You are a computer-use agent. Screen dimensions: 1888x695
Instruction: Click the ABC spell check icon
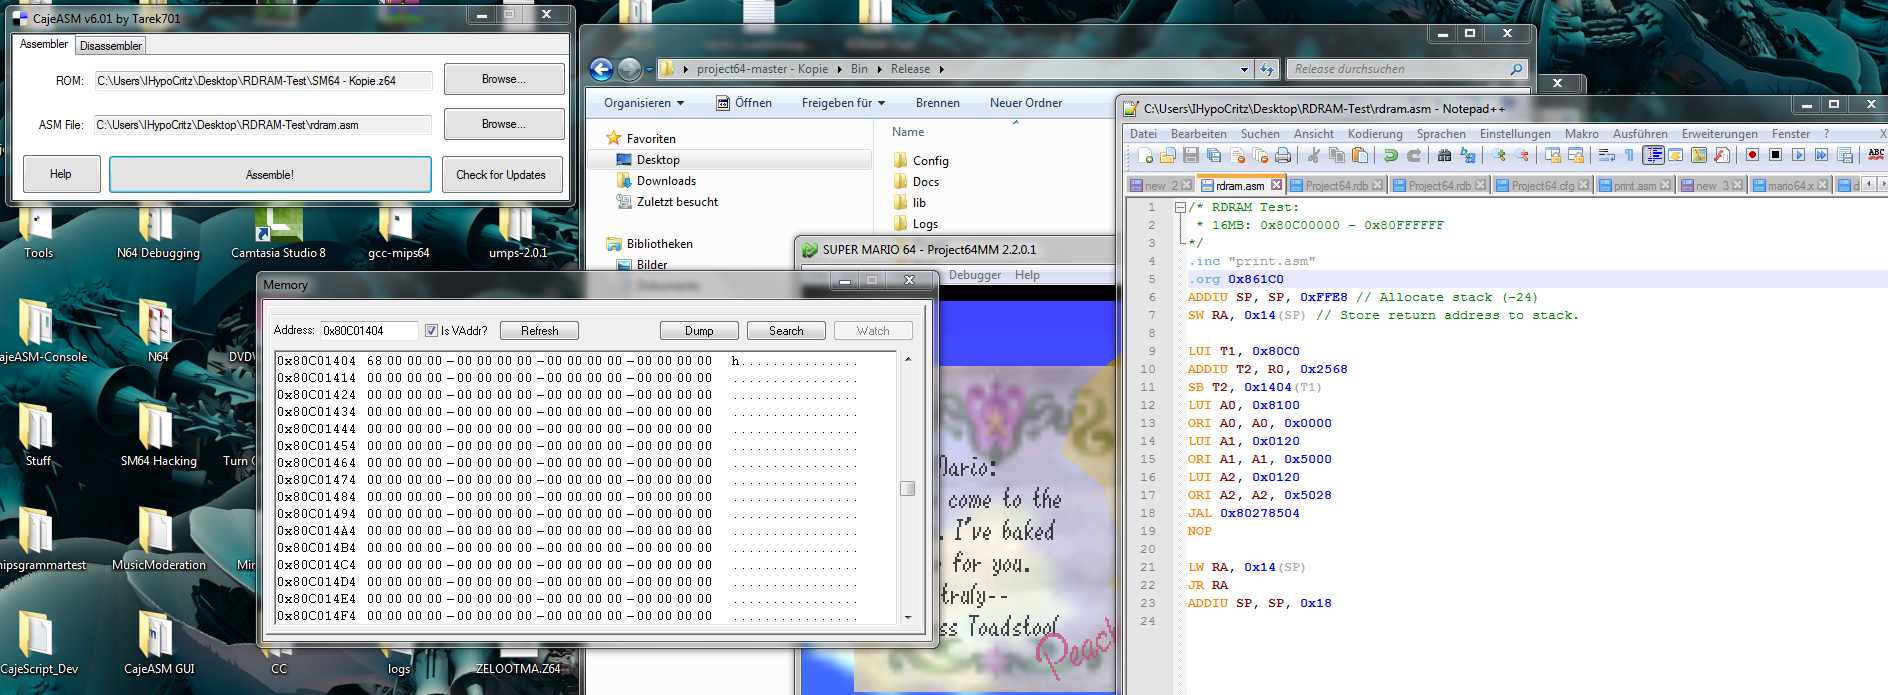tap(1875, 155)
